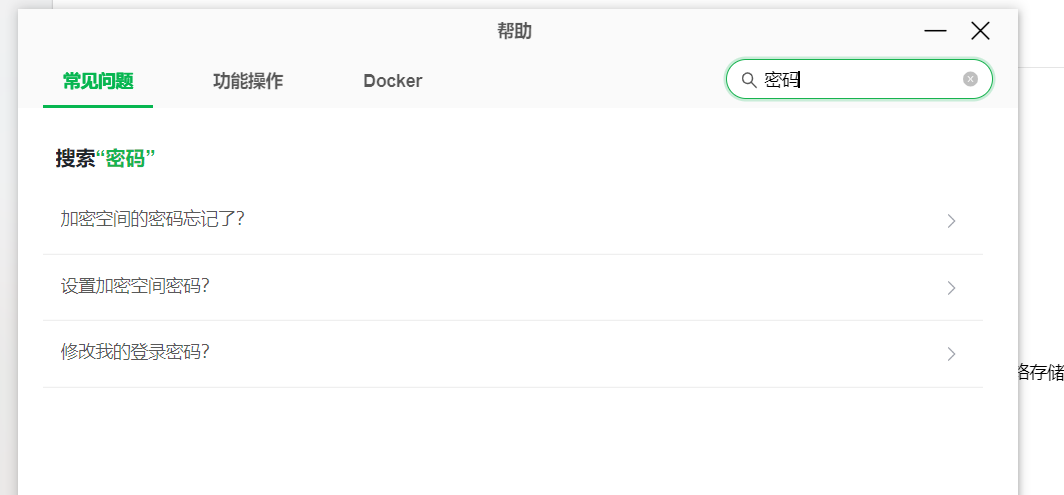The height and width of the screenshot is (495, 1064).
Task: Clear the search text with the x icon
Action: pos(970,79)
